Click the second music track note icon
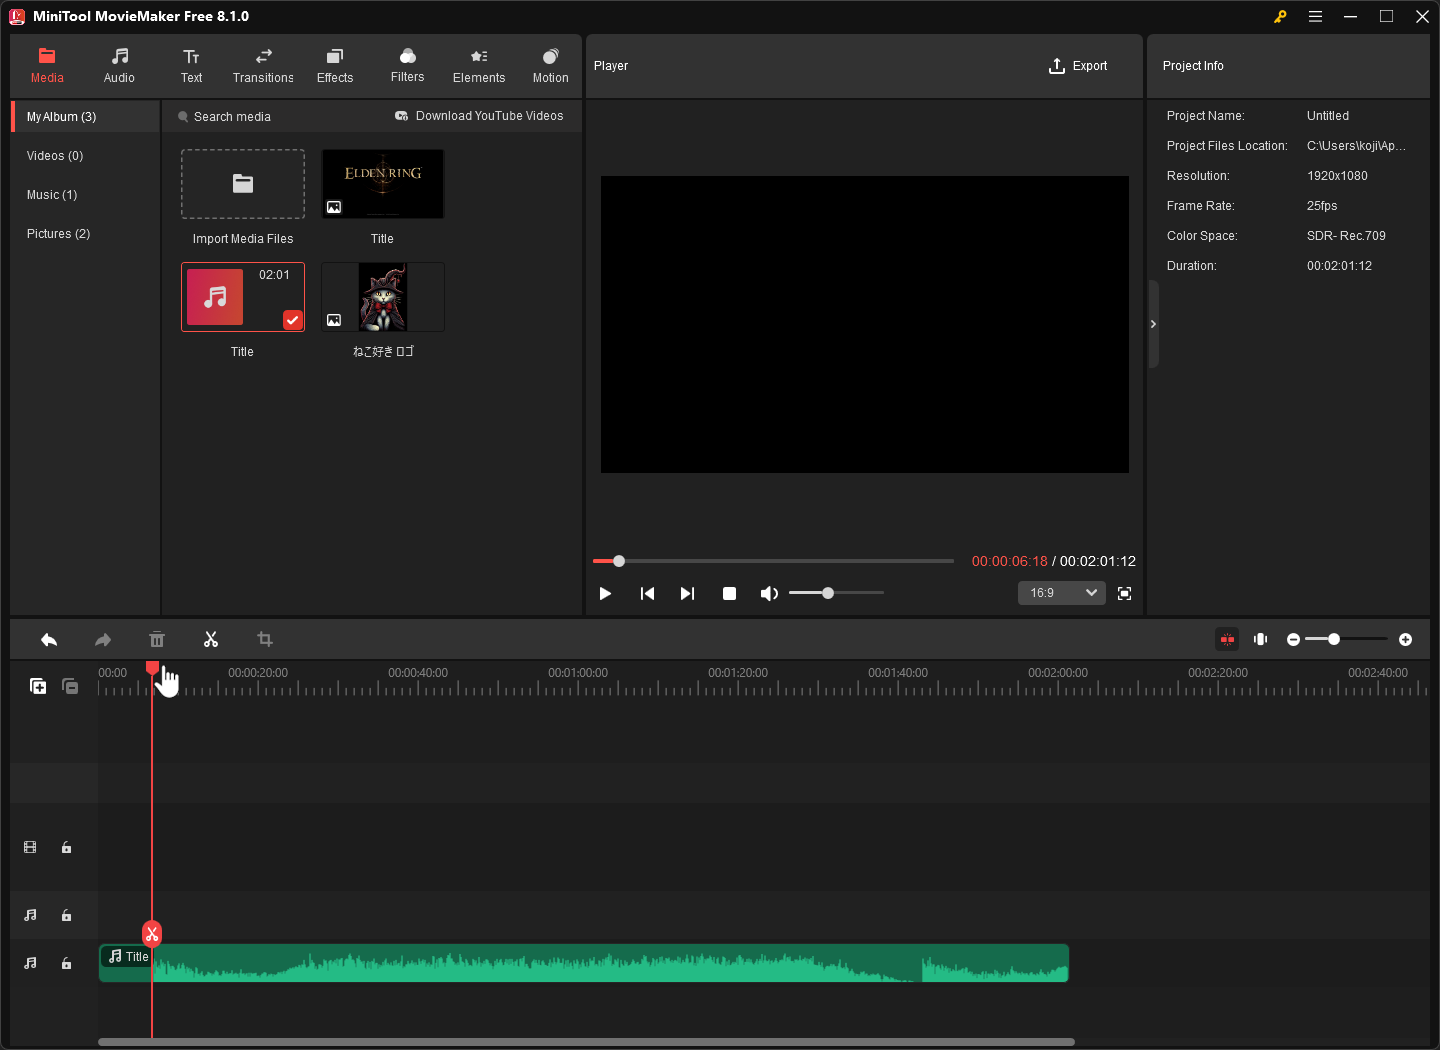1440x1050 pixels. [x=30, y=964]
